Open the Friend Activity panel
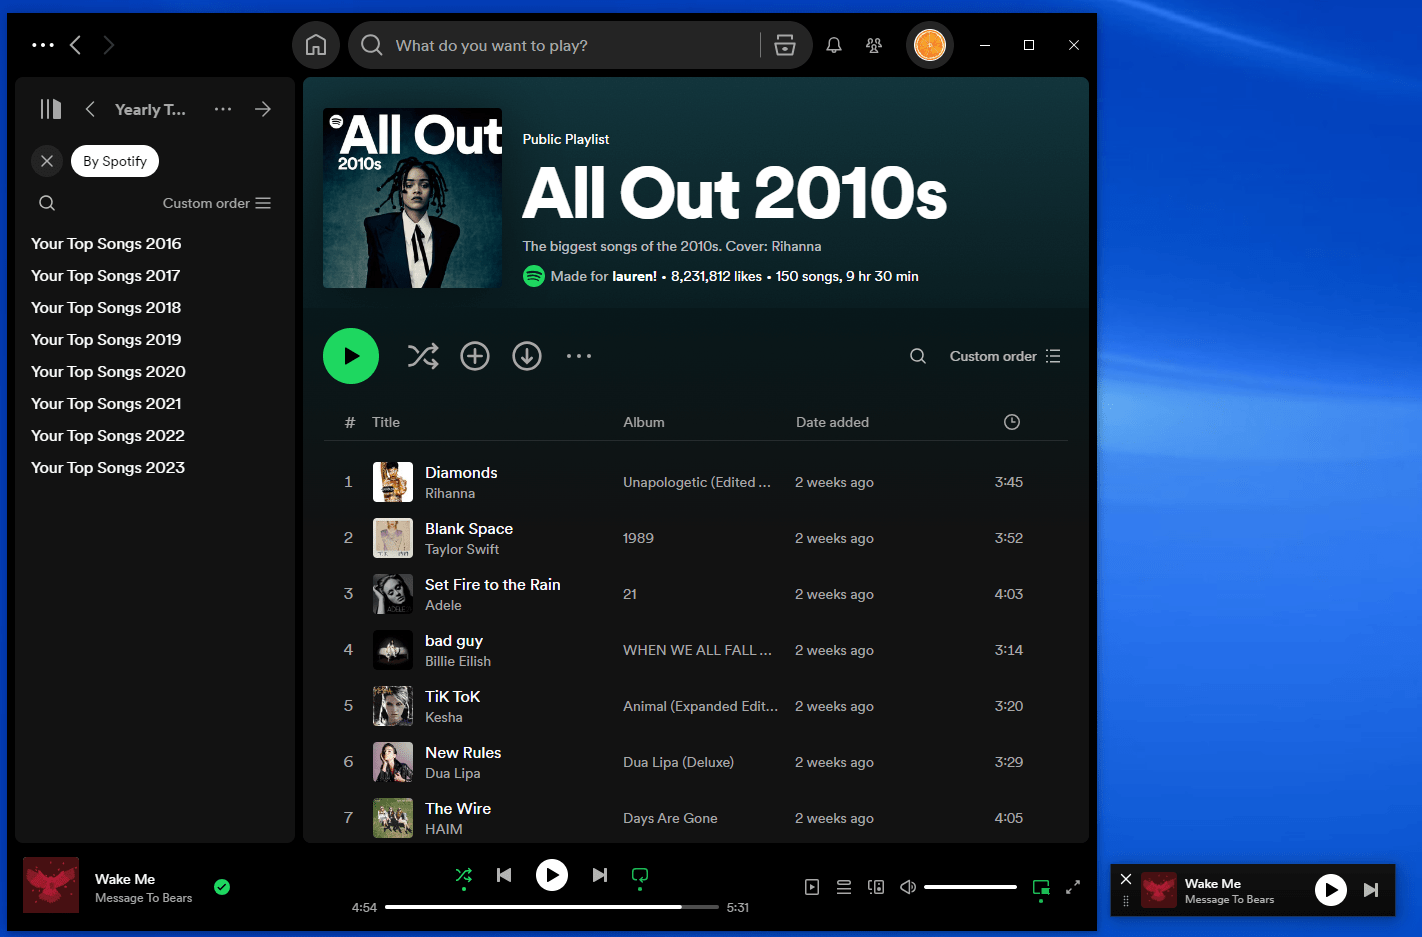Viewport: 1422px width, 937px height. (x=873, y=45)
